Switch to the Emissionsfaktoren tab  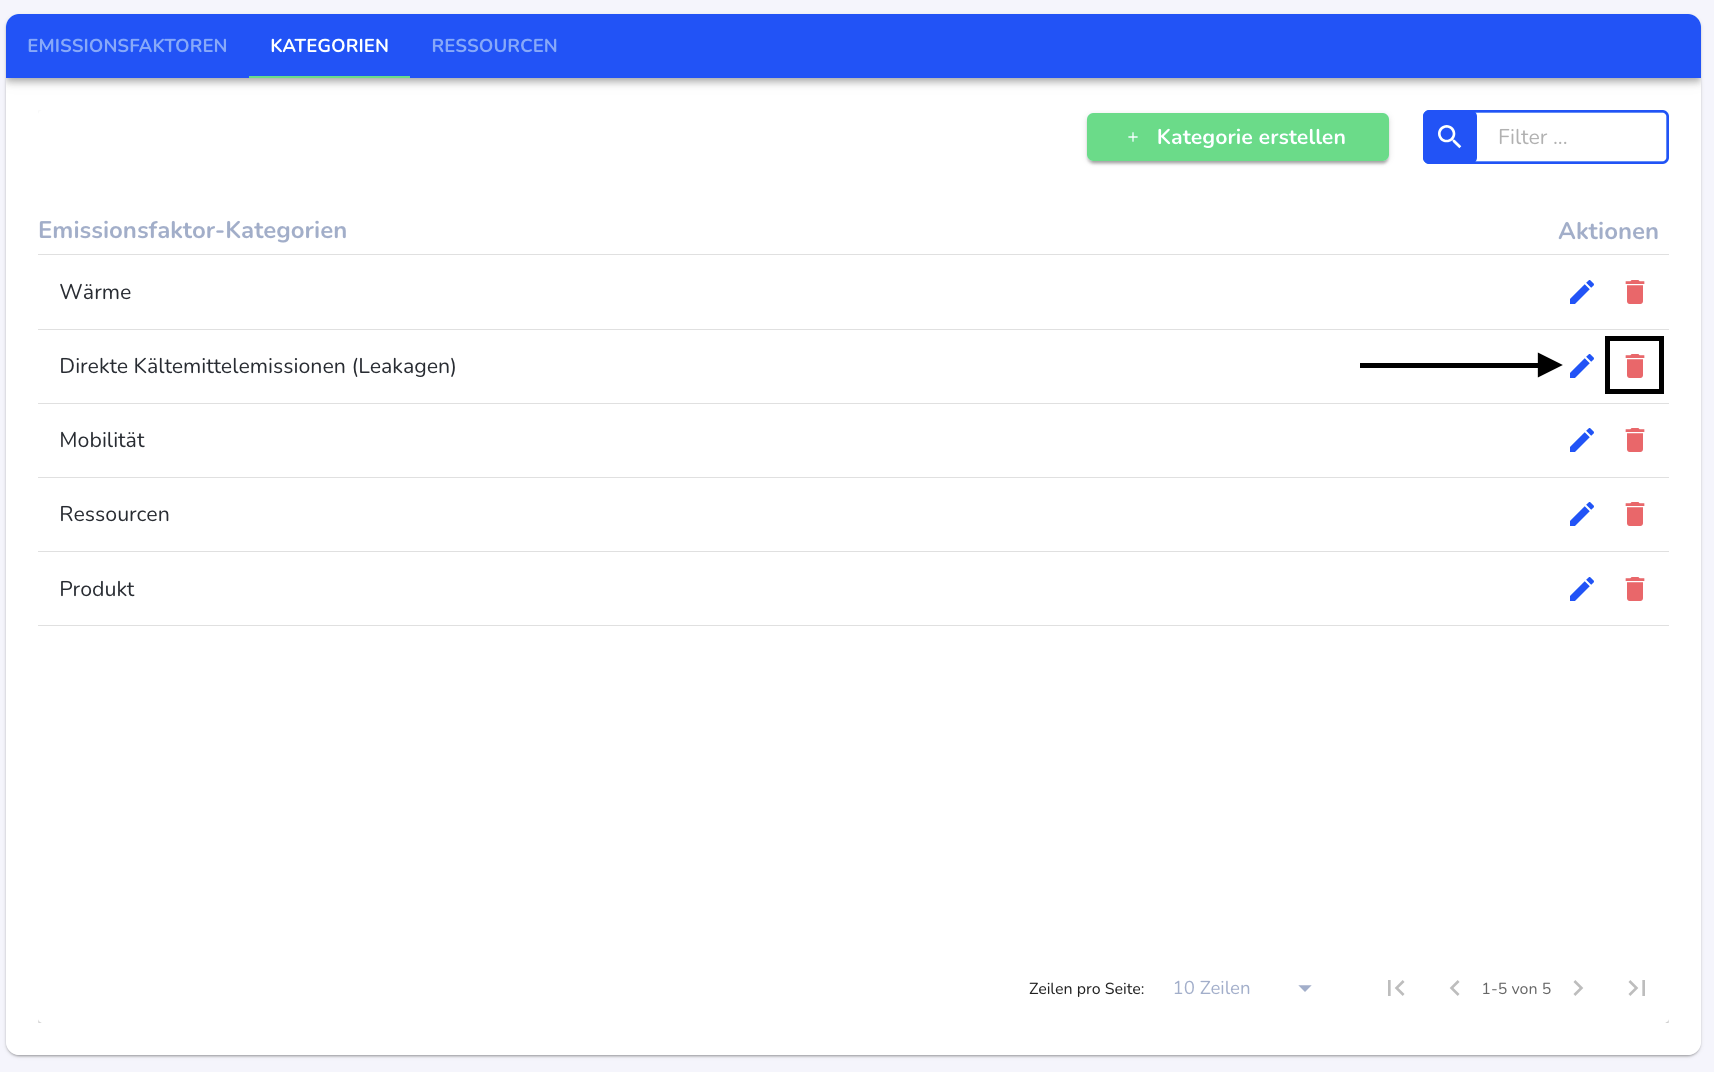click(127, 46)
